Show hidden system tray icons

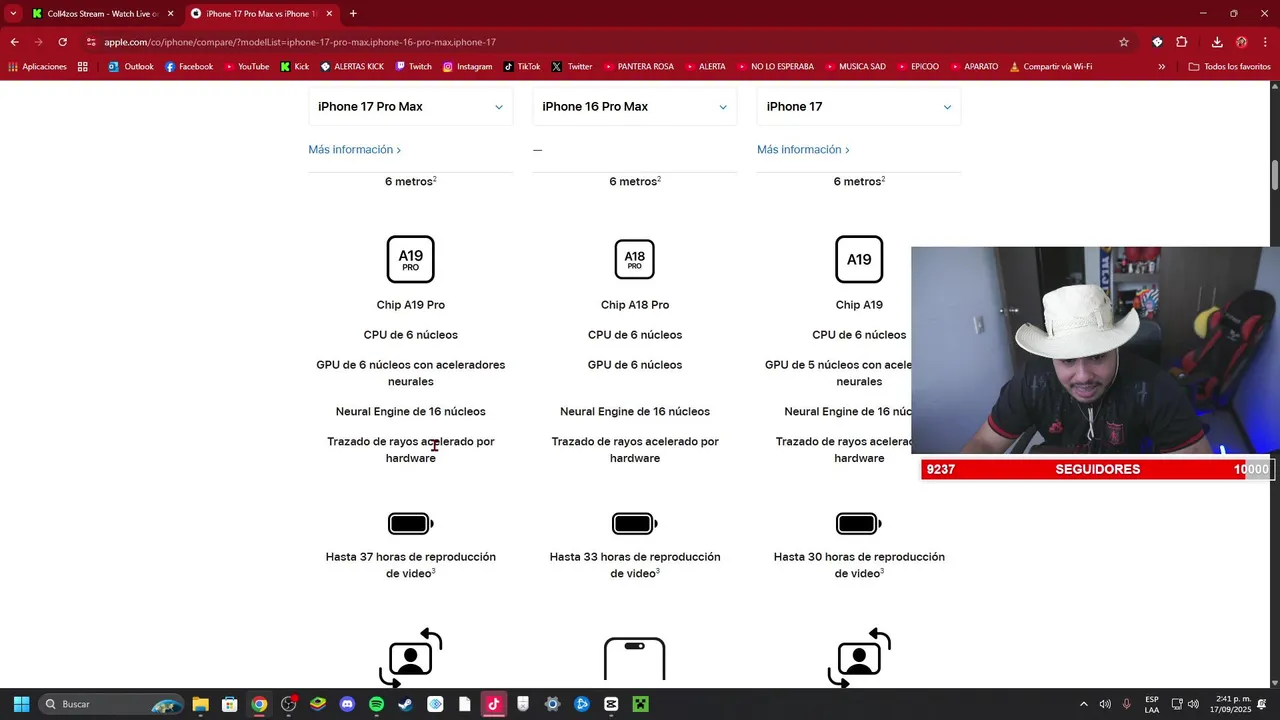coord(1083,704)
